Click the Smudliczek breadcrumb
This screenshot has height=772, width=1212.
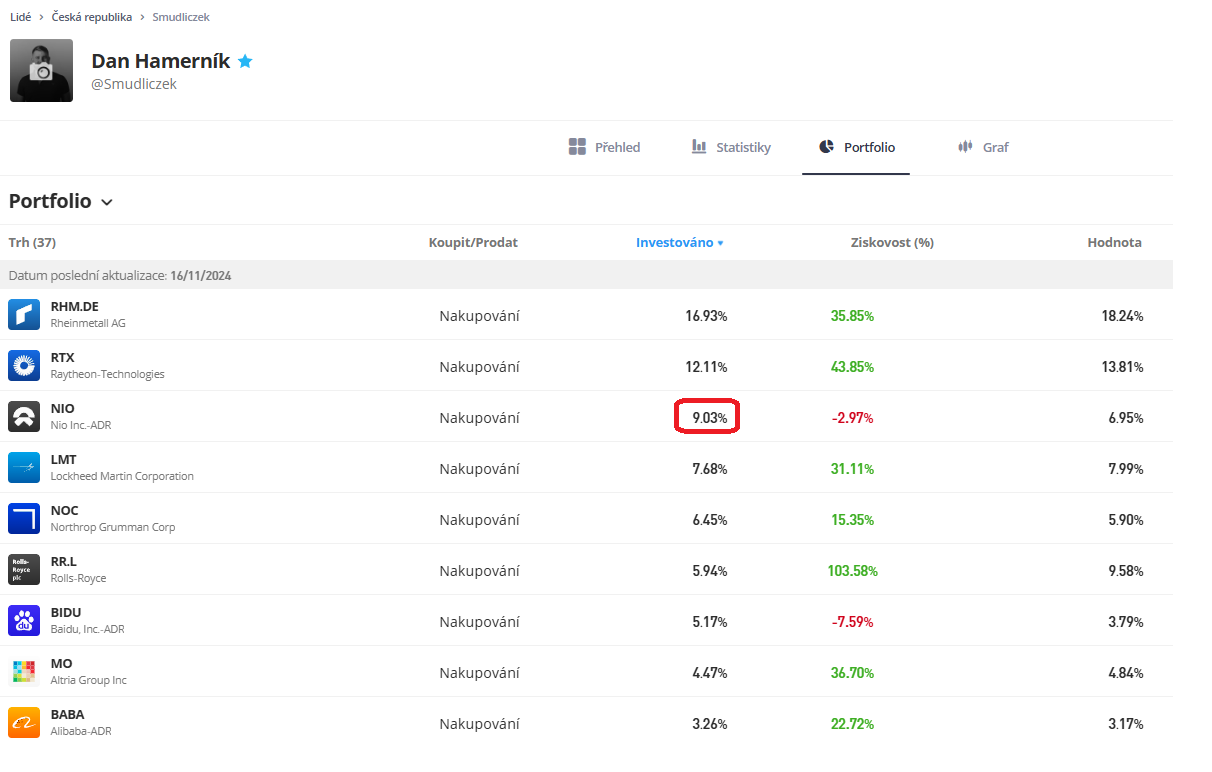tap(181, 17)
